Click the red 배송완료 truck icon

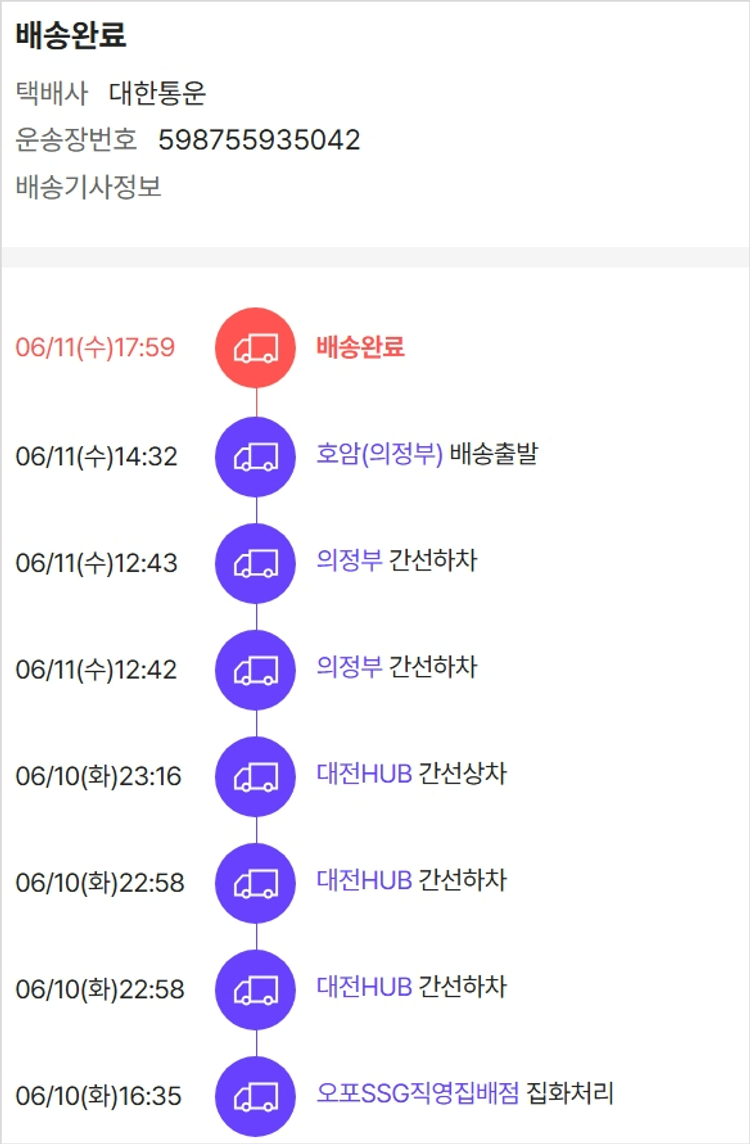(256, 348)
